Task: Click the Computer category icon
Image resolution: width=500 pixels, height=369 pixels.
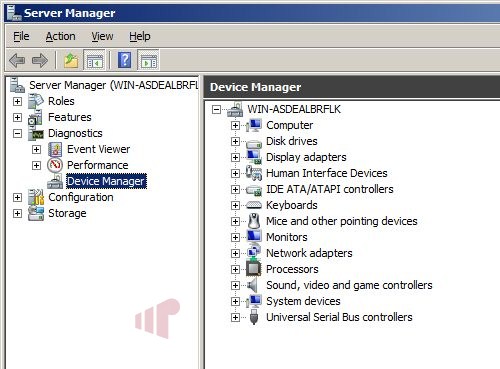Action: (254, 125)
